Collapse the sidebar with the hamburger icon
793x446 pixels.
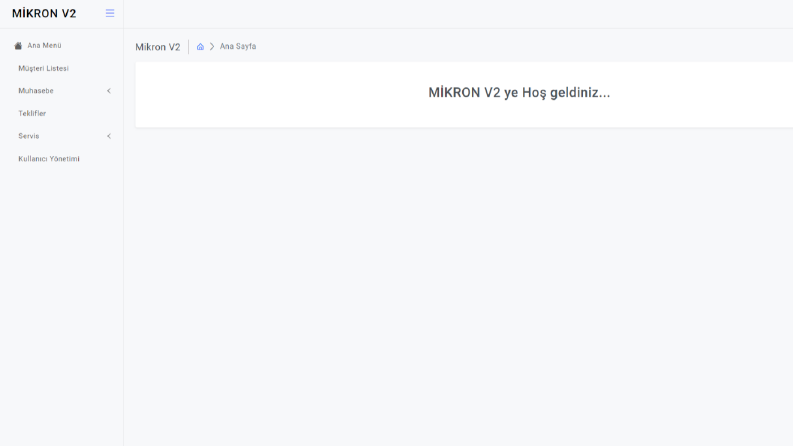tap(110, 13)
